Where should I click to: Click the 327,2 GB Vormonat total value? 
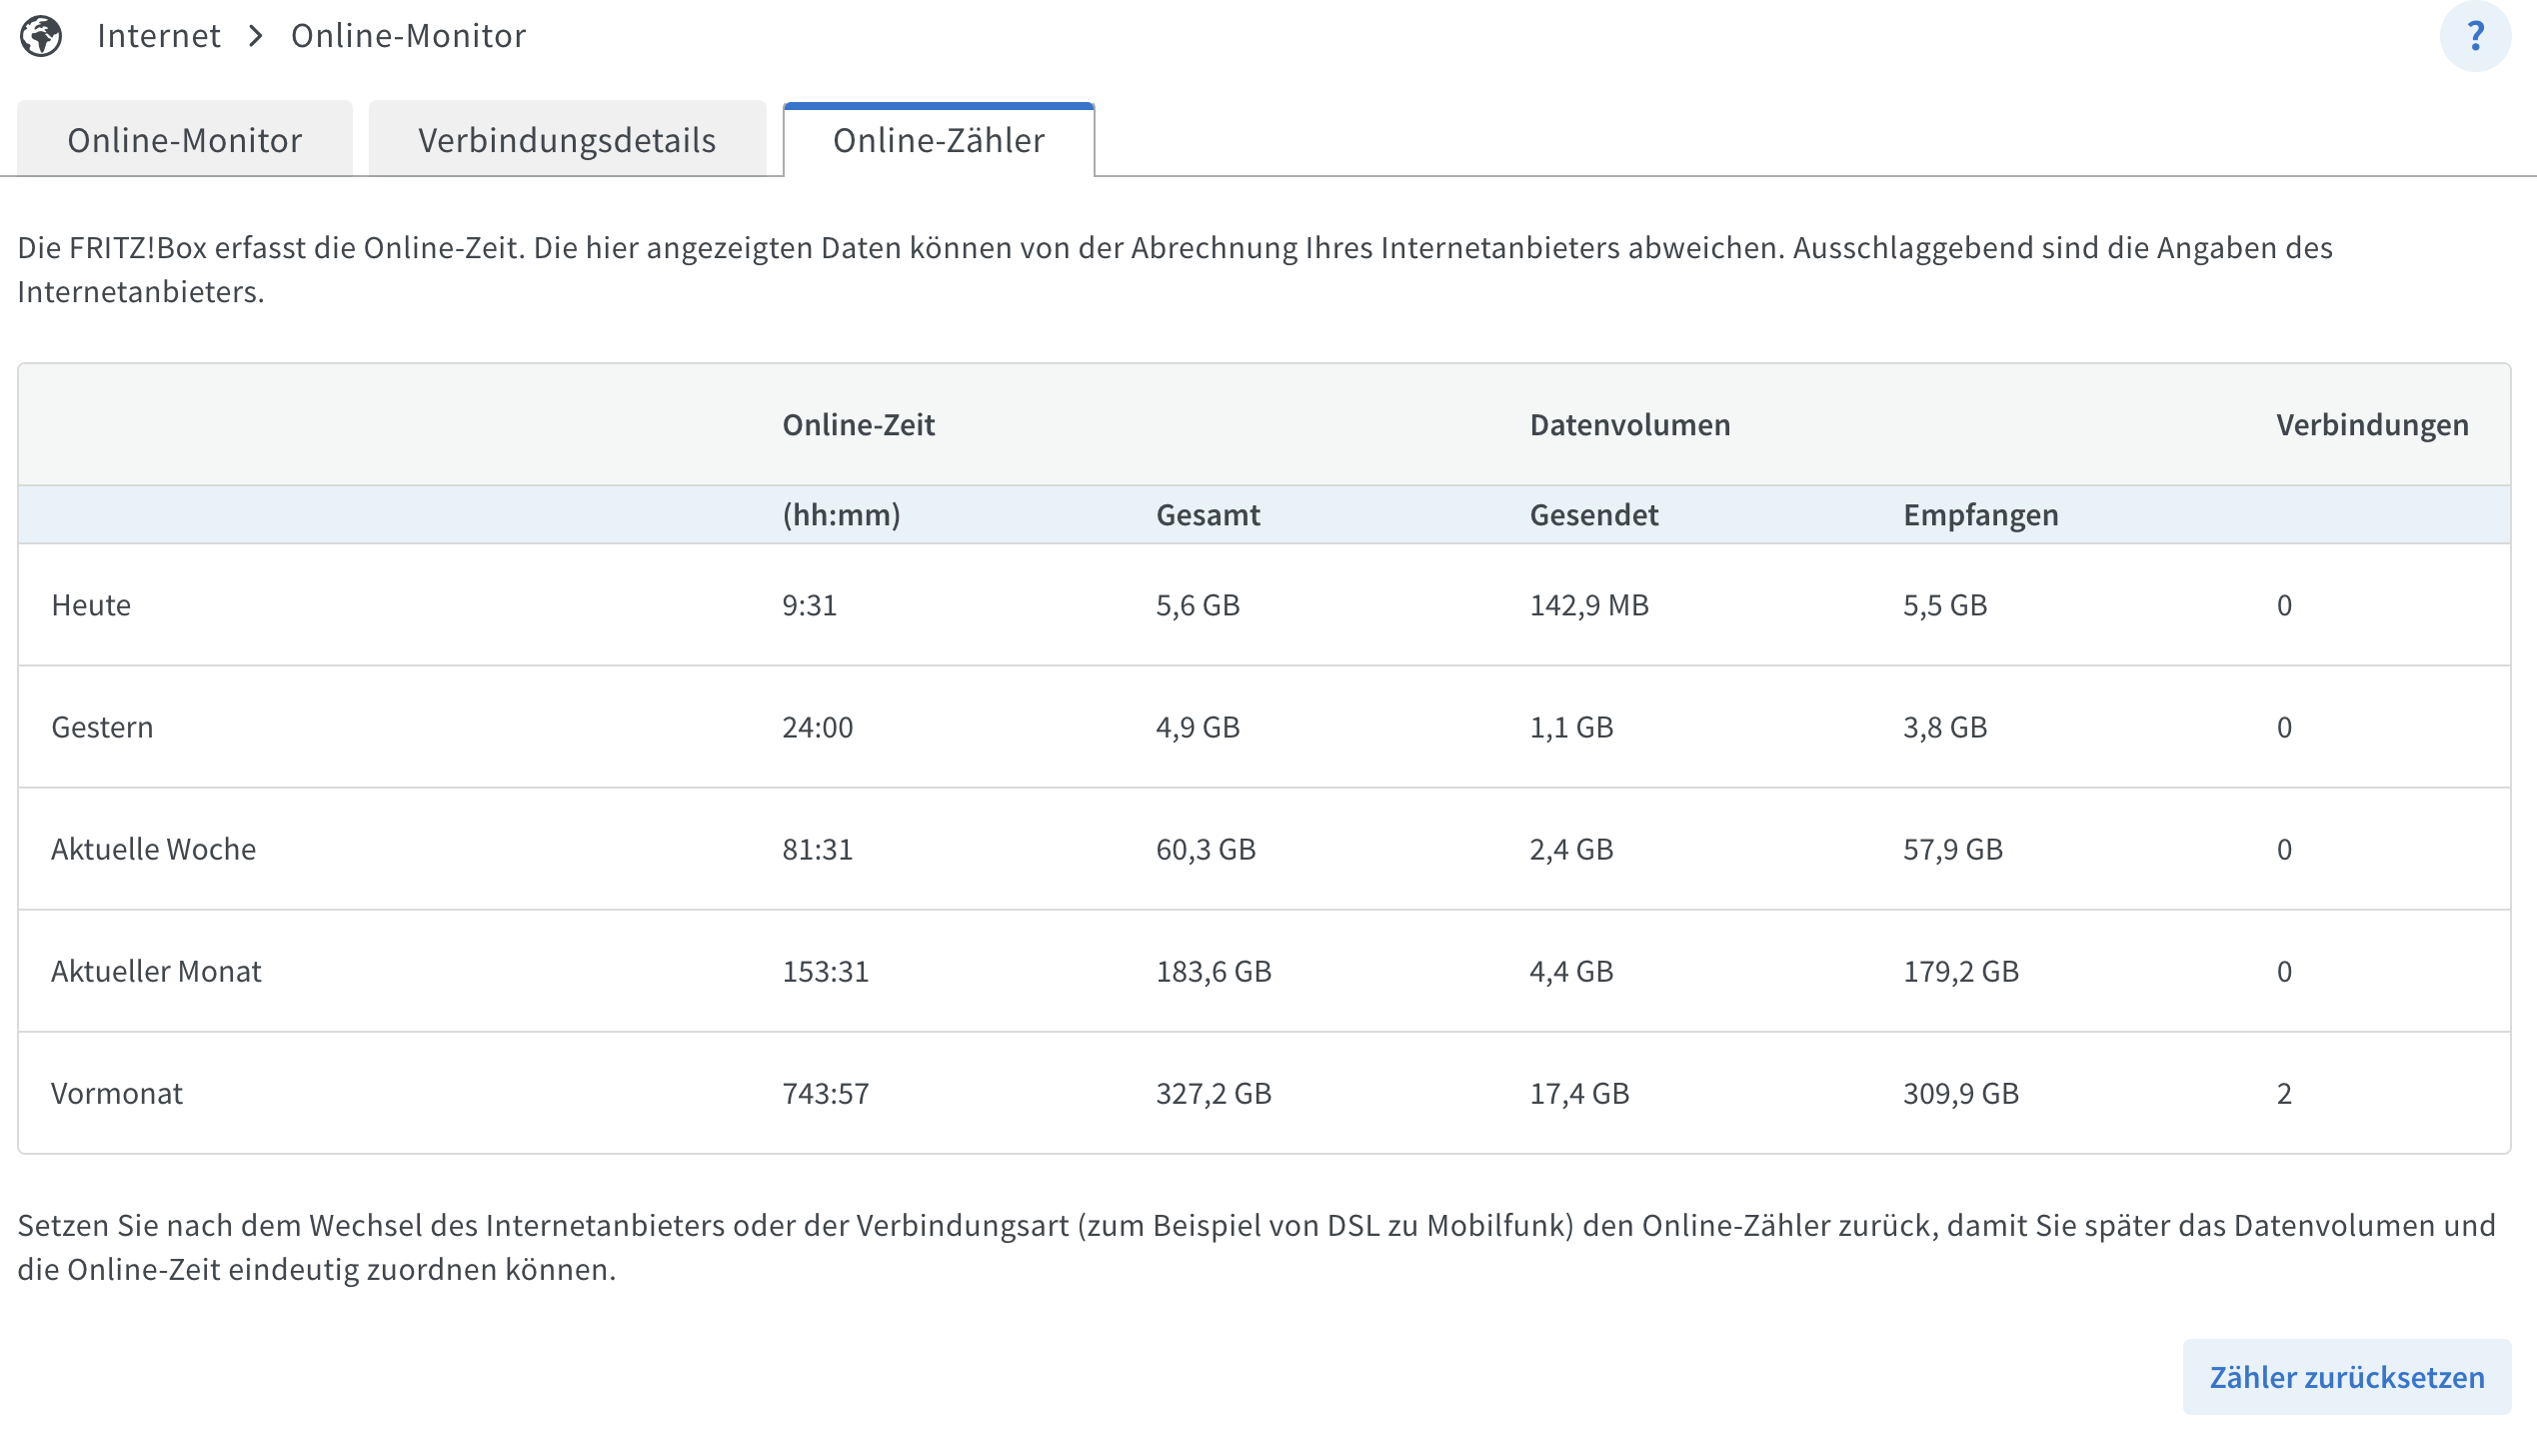point(1213,1093)
